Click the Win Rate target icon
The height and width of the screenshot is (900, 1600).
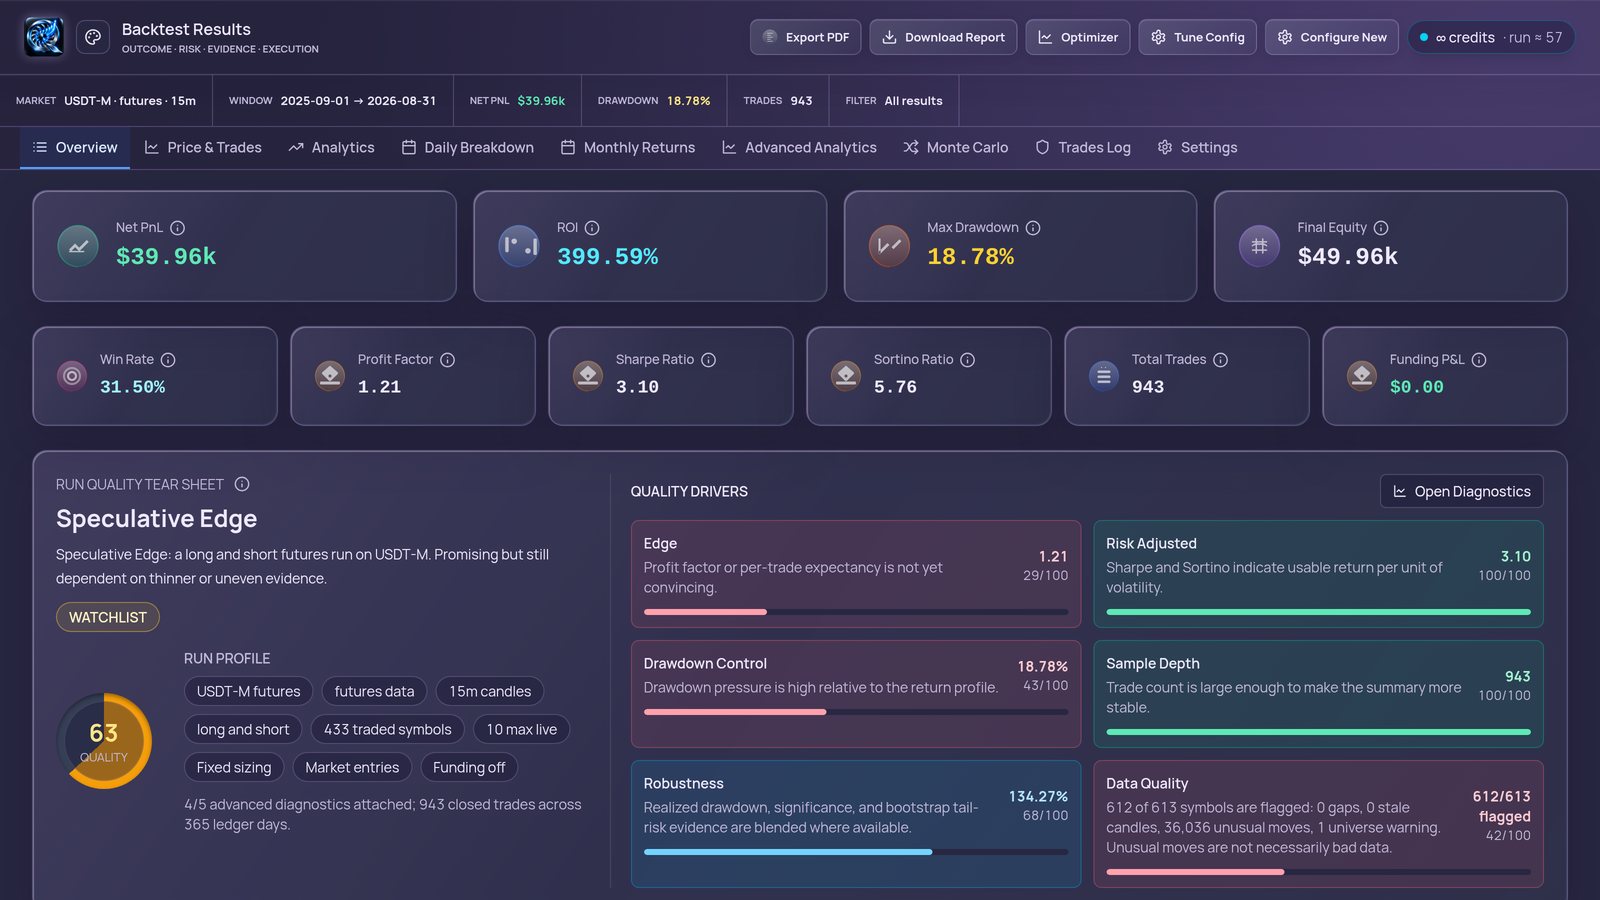(72, 376)
